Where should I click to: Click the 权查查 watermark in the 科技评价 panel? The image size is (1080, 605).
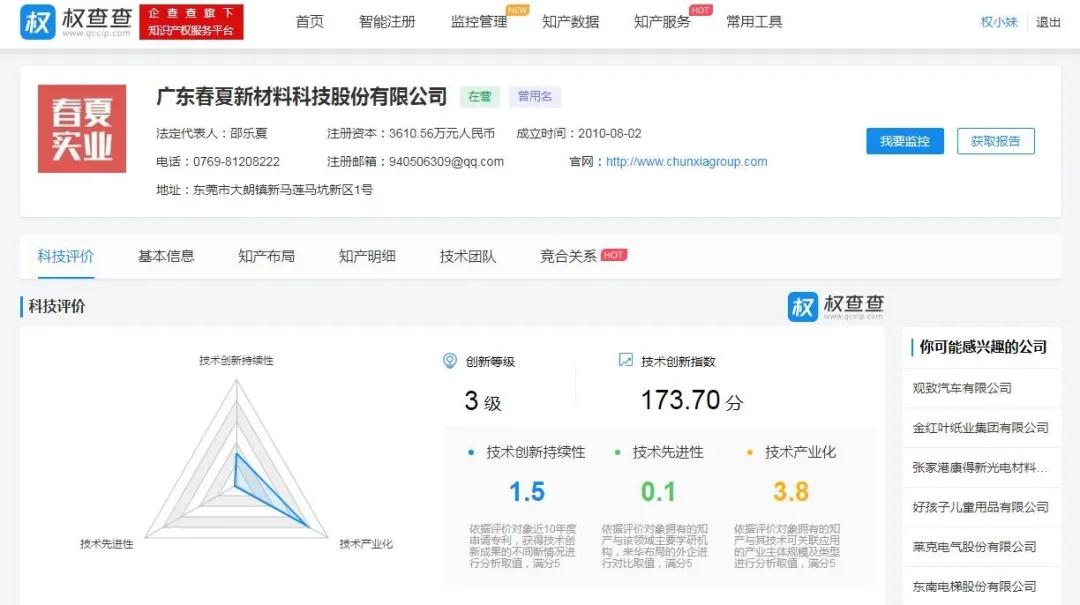(x=835, y=305)
